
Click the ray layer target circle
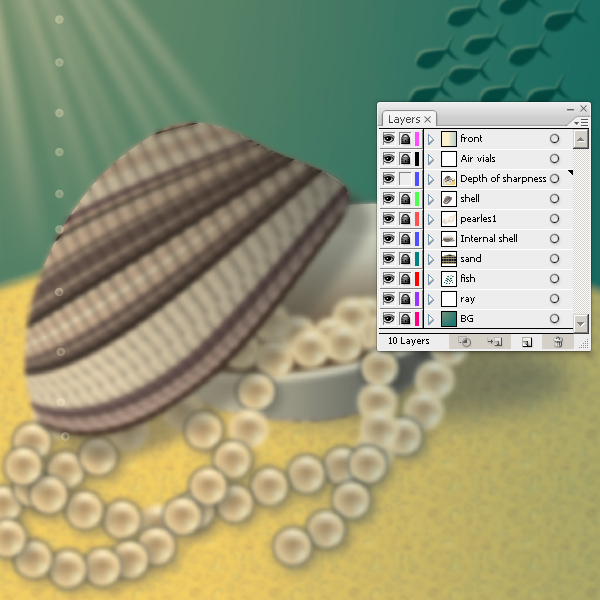tap(554, 298)
